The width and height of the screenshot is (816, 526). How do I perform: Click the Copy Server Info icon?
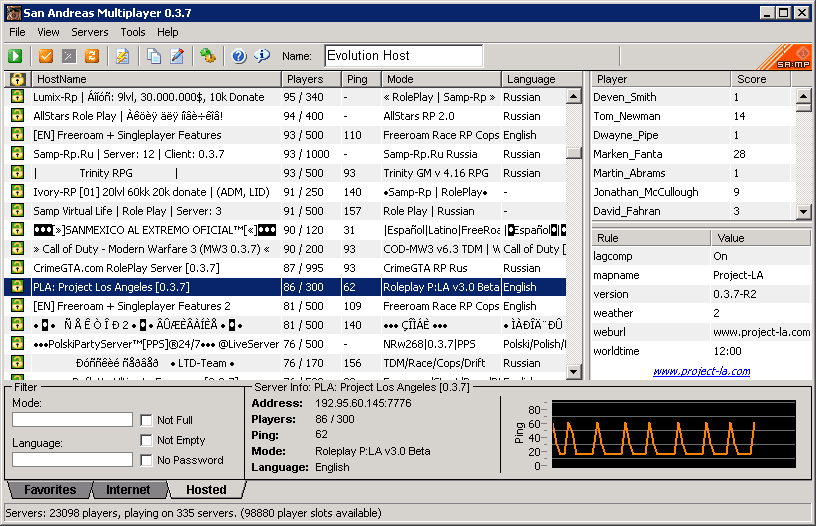coord(154,56)
